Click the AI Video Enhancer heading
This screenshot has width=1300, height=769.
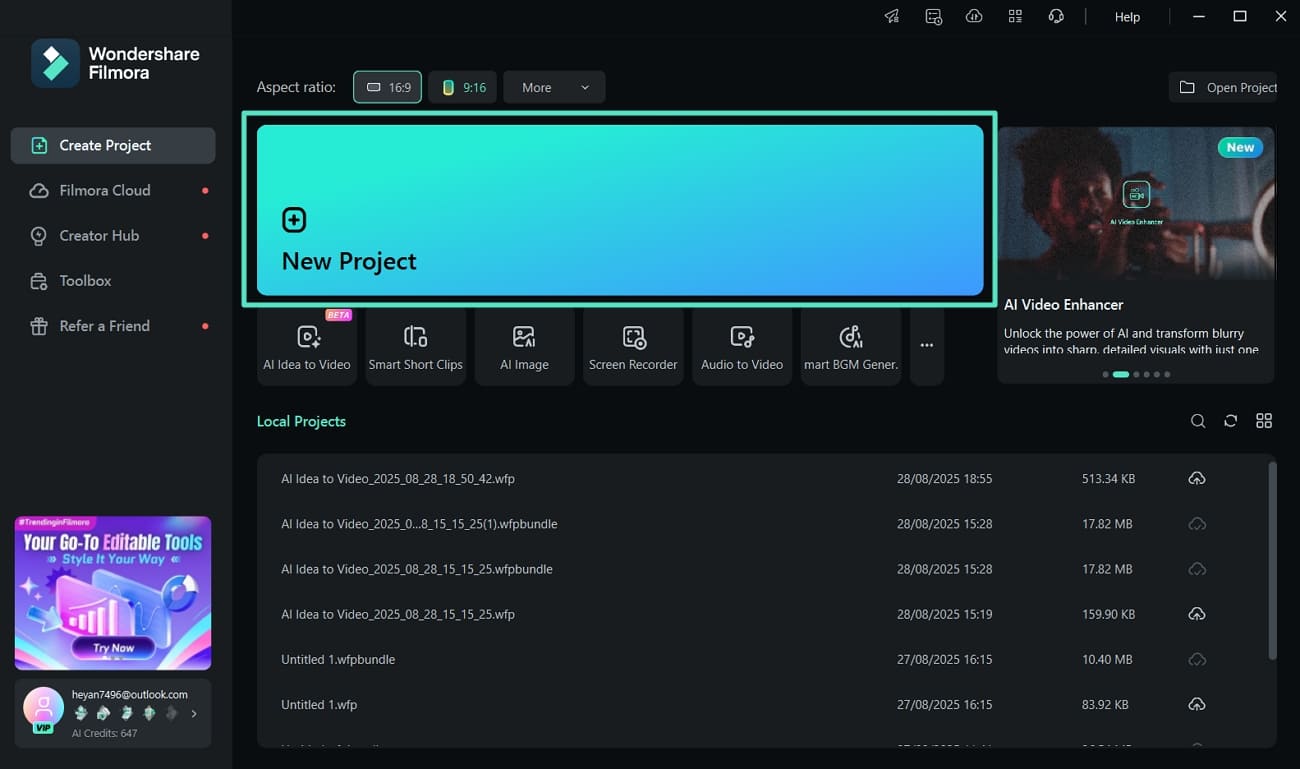[x=1063, y=304]
